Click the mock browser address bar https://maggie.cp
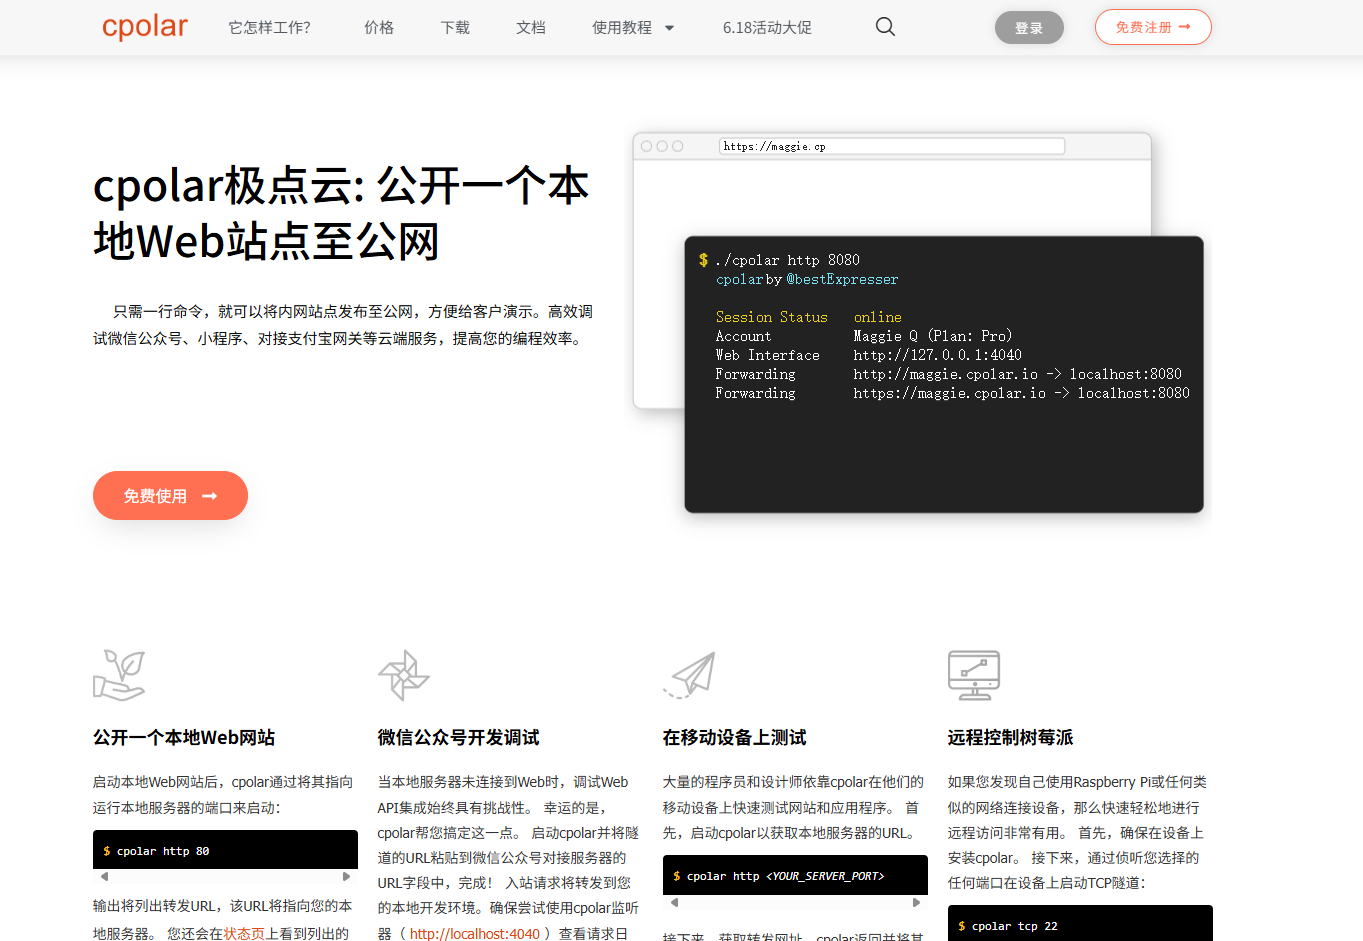 point(892,146)
